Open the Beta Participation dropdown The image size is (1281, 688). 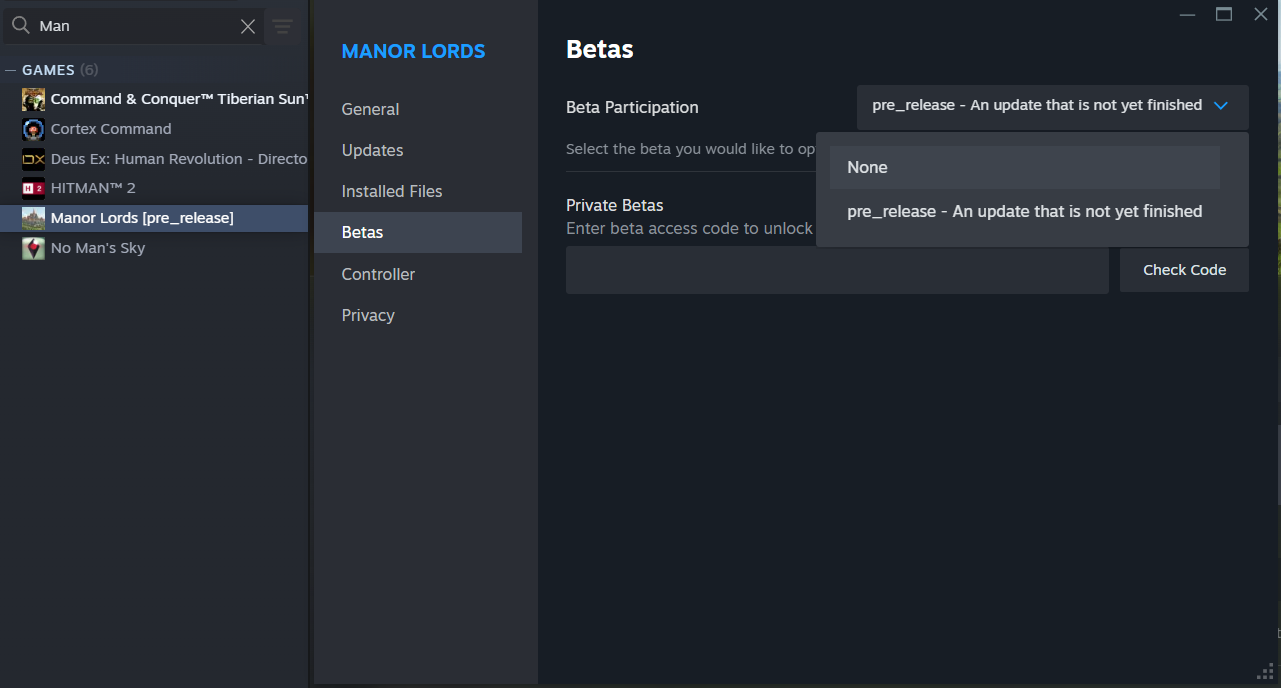tap(1052, 106)
